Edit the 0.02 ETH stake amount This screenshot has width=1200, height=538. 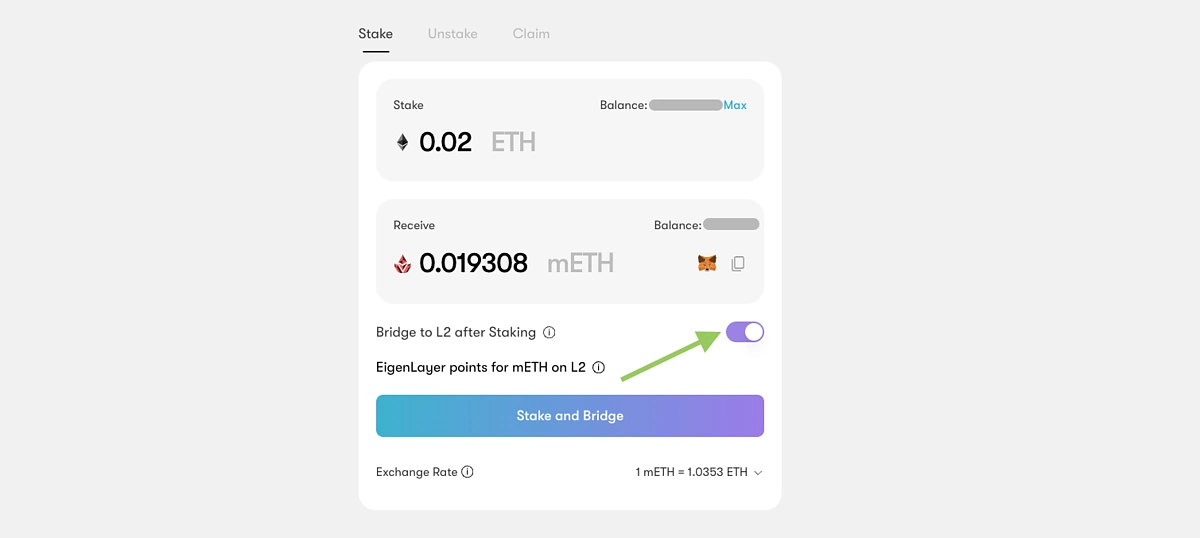tap(445, 142)
